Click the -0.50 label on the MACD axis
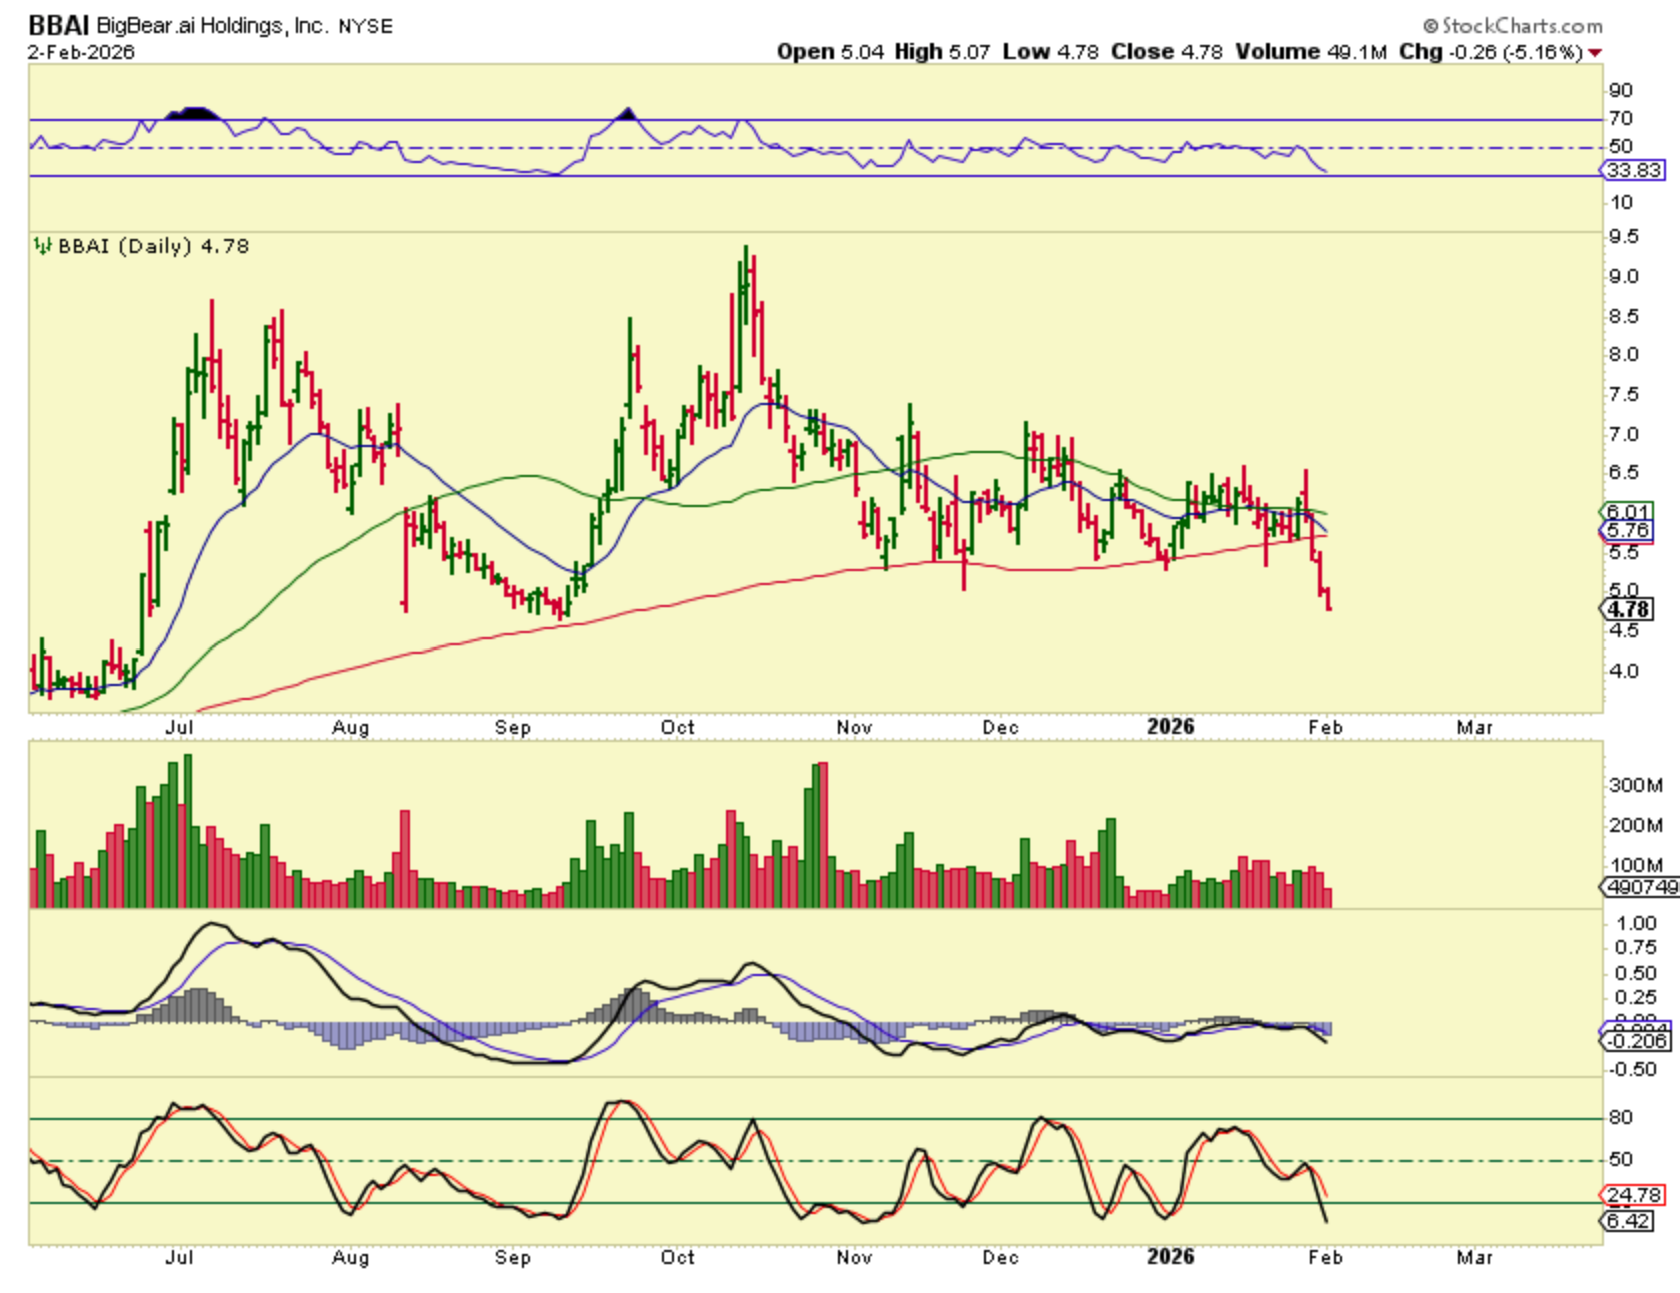 (1632, 1069)
